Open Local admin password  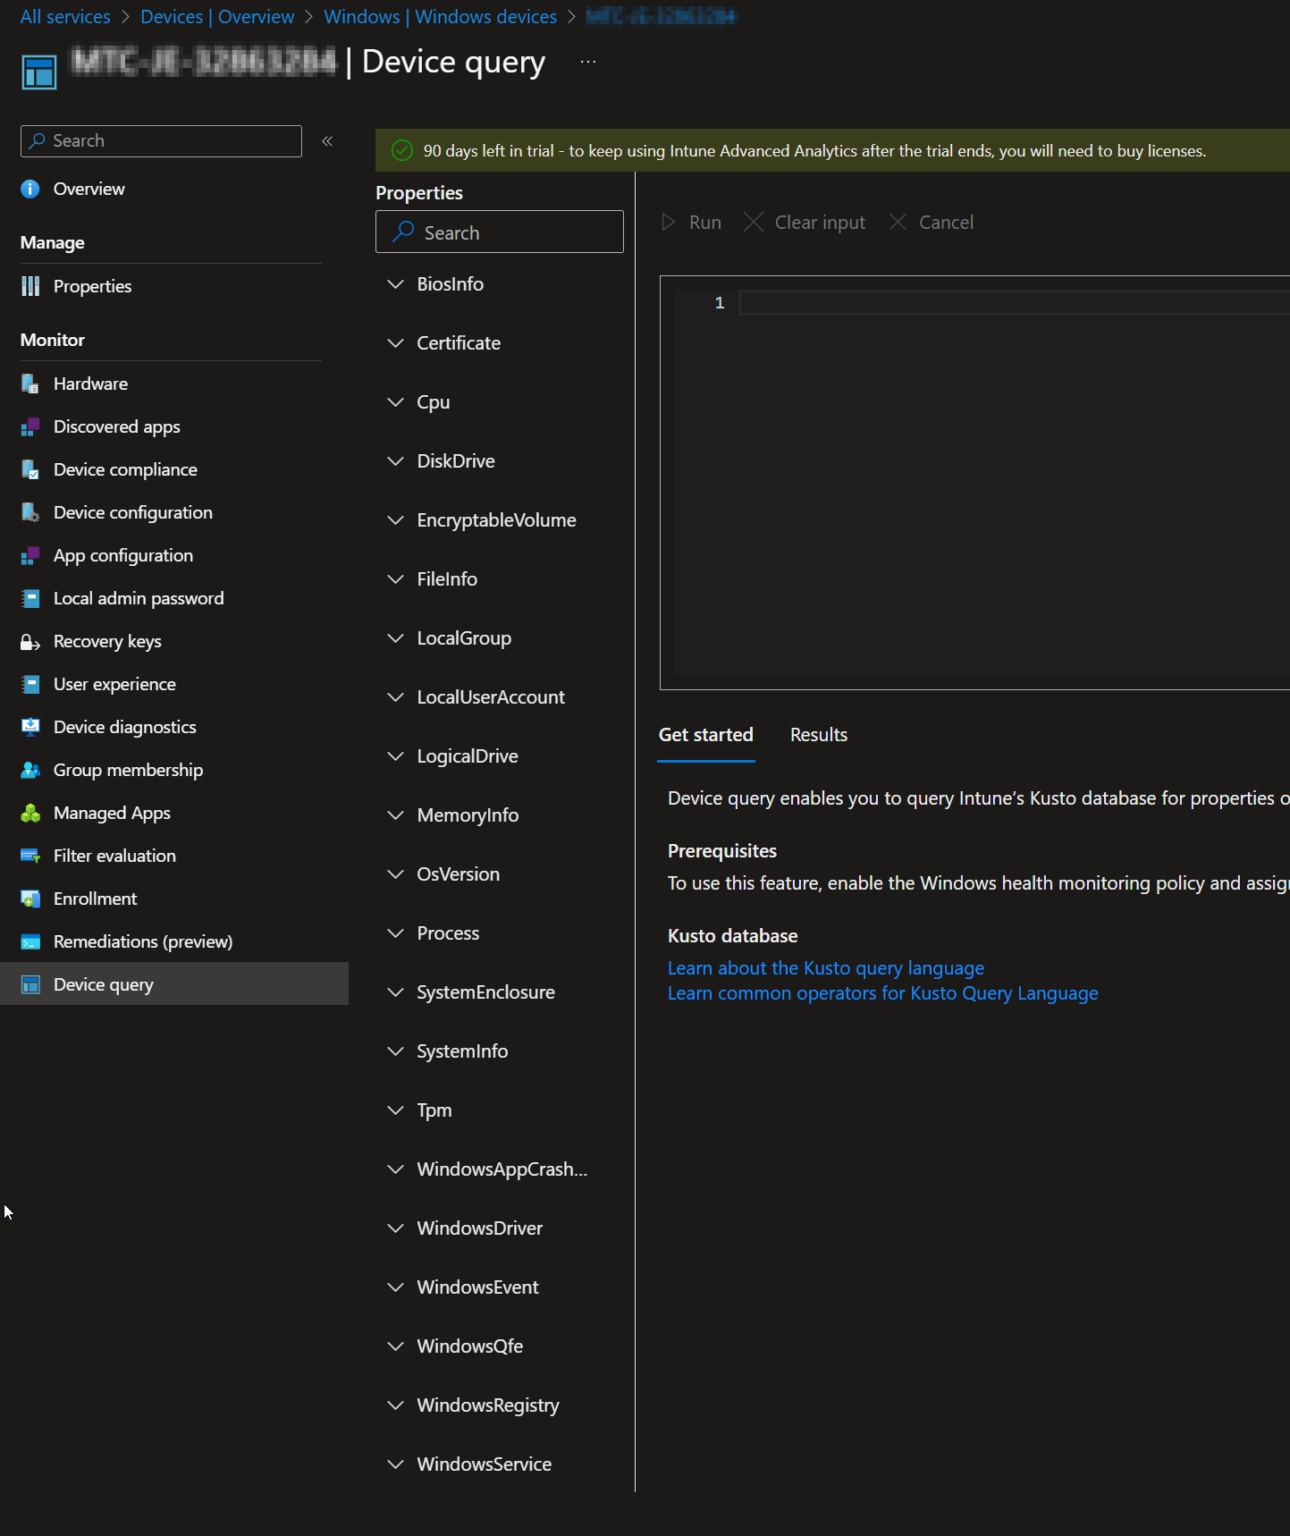(x=138, y=598)
